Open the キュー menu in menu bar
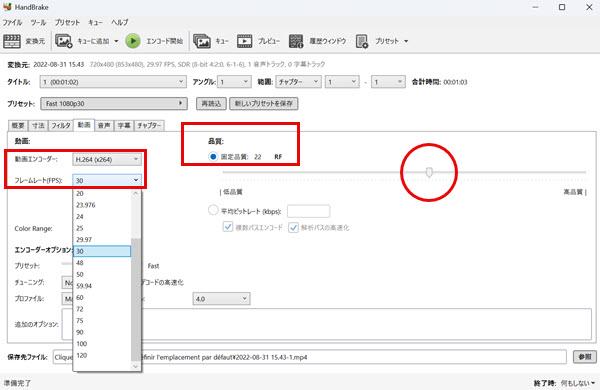The height and width of the screenshot is (390, 600). [x=95, y=22]
